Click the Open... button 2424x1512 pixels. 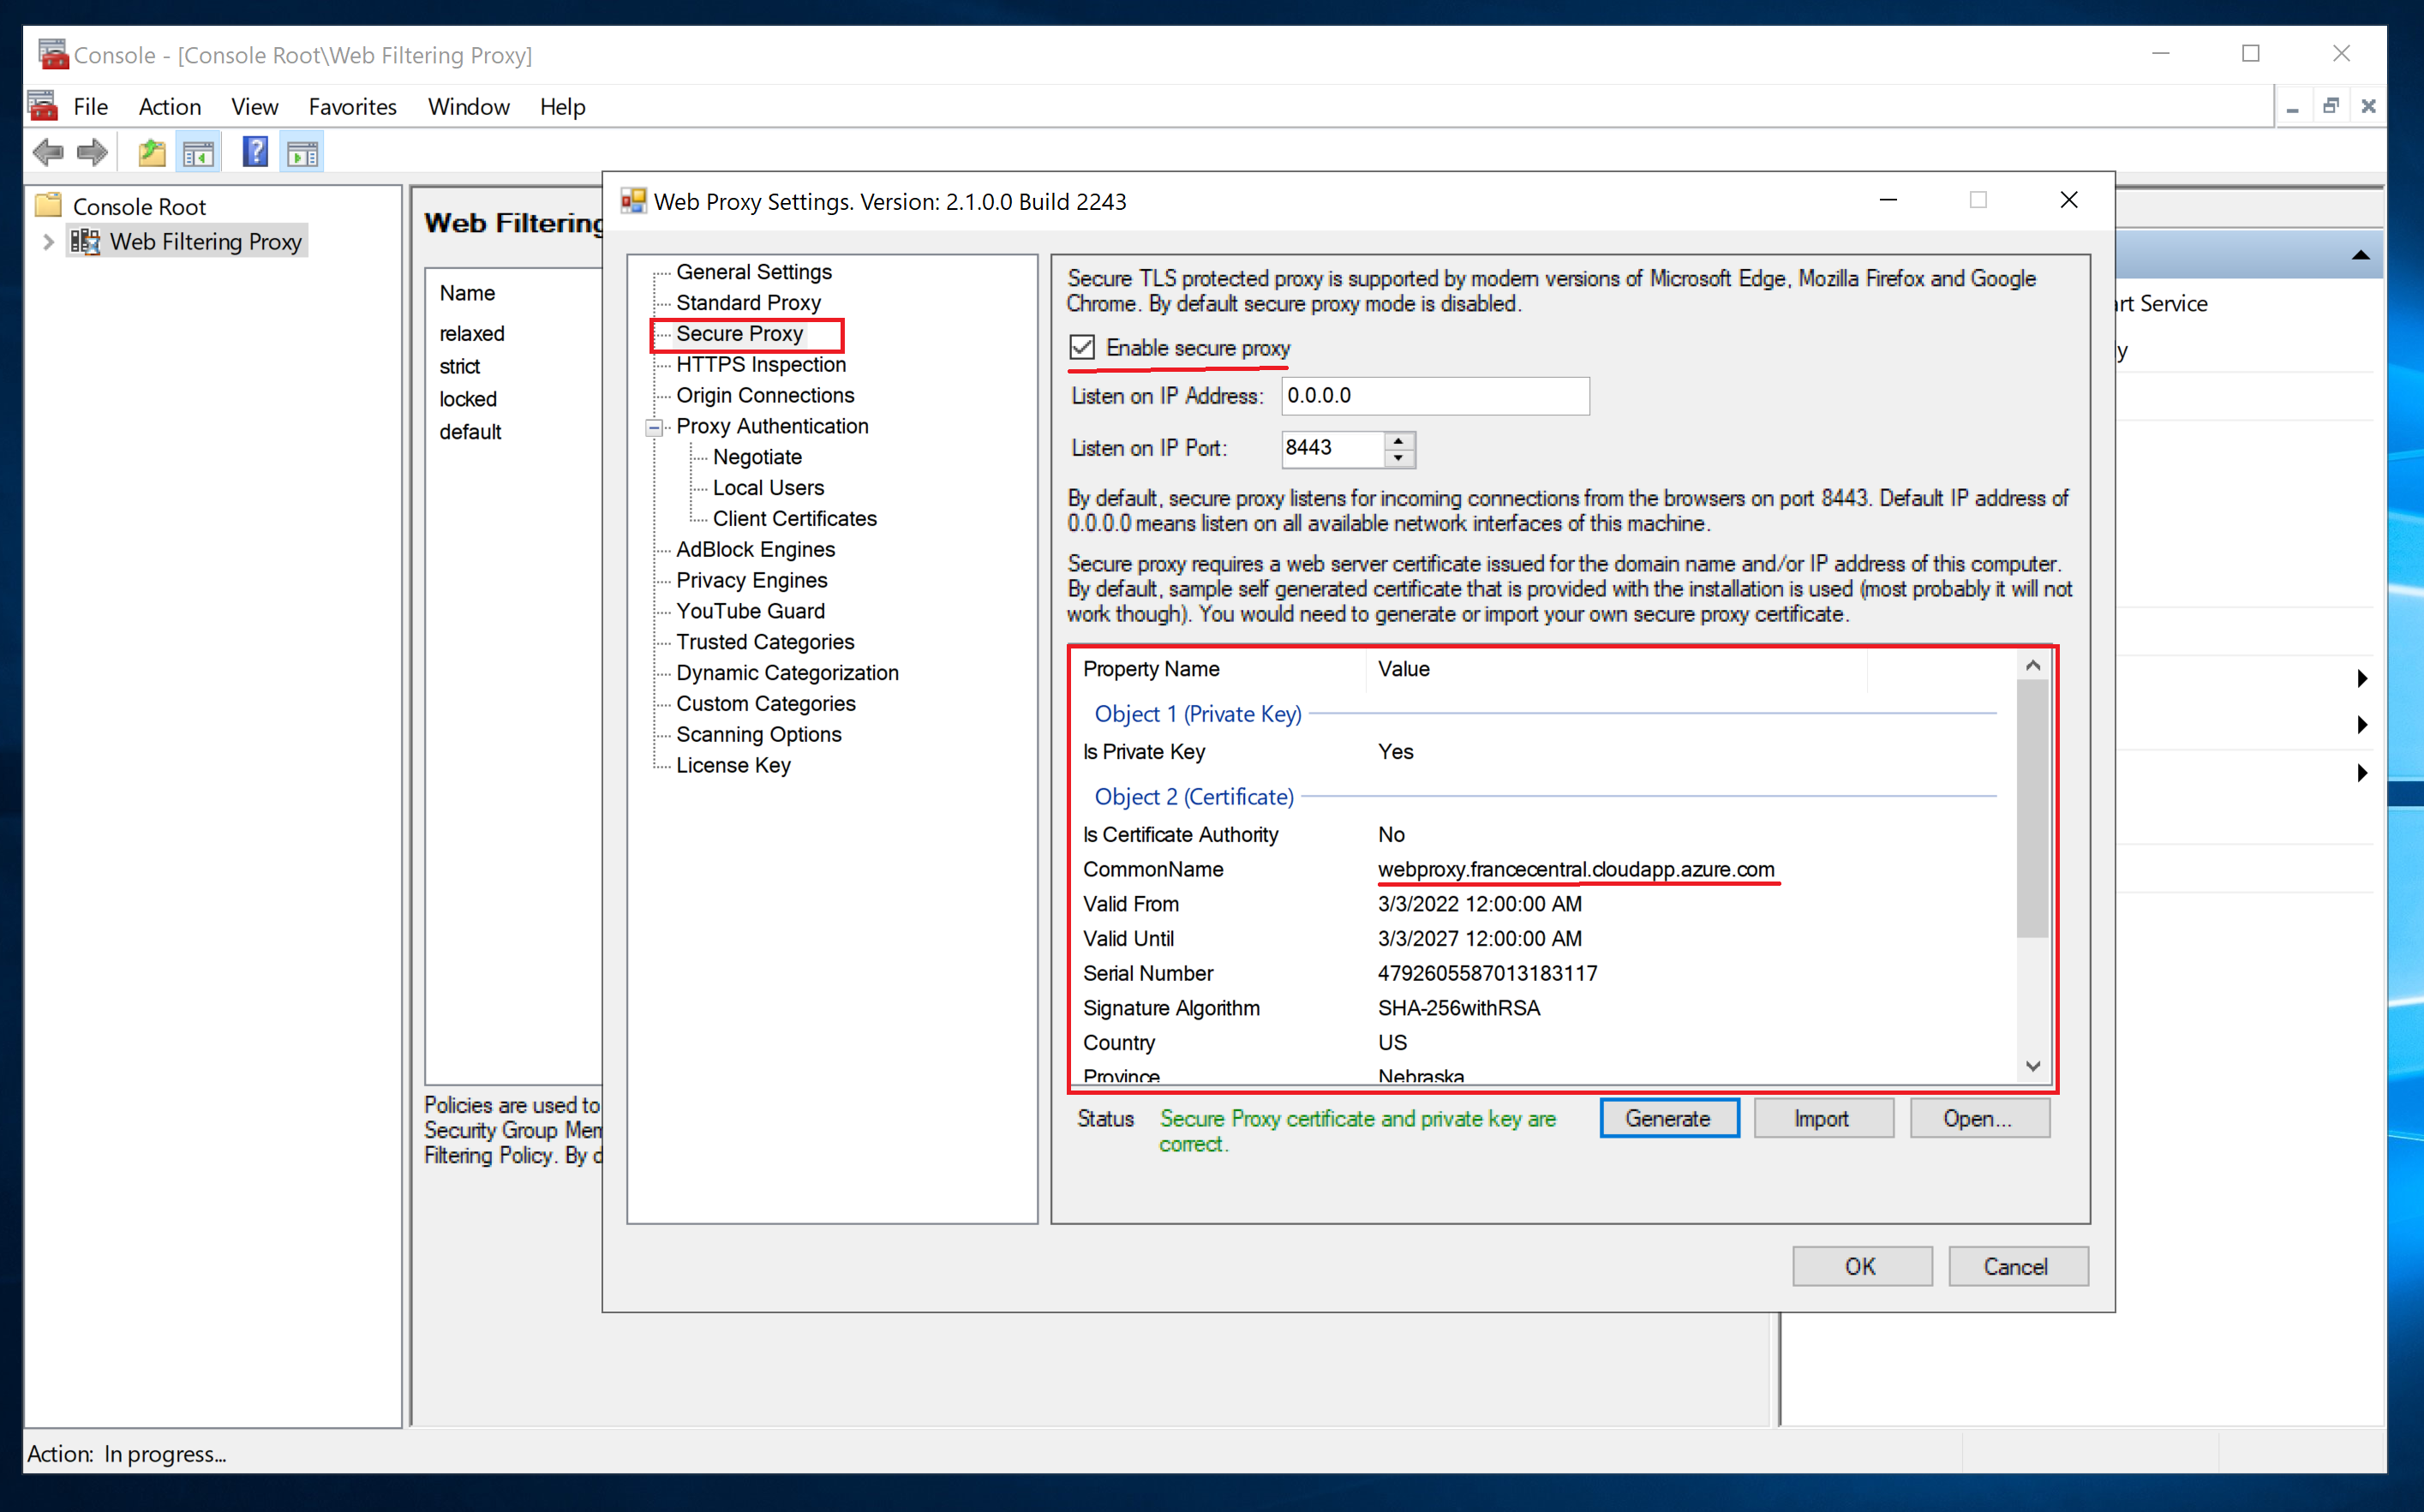(1979, 1118)
